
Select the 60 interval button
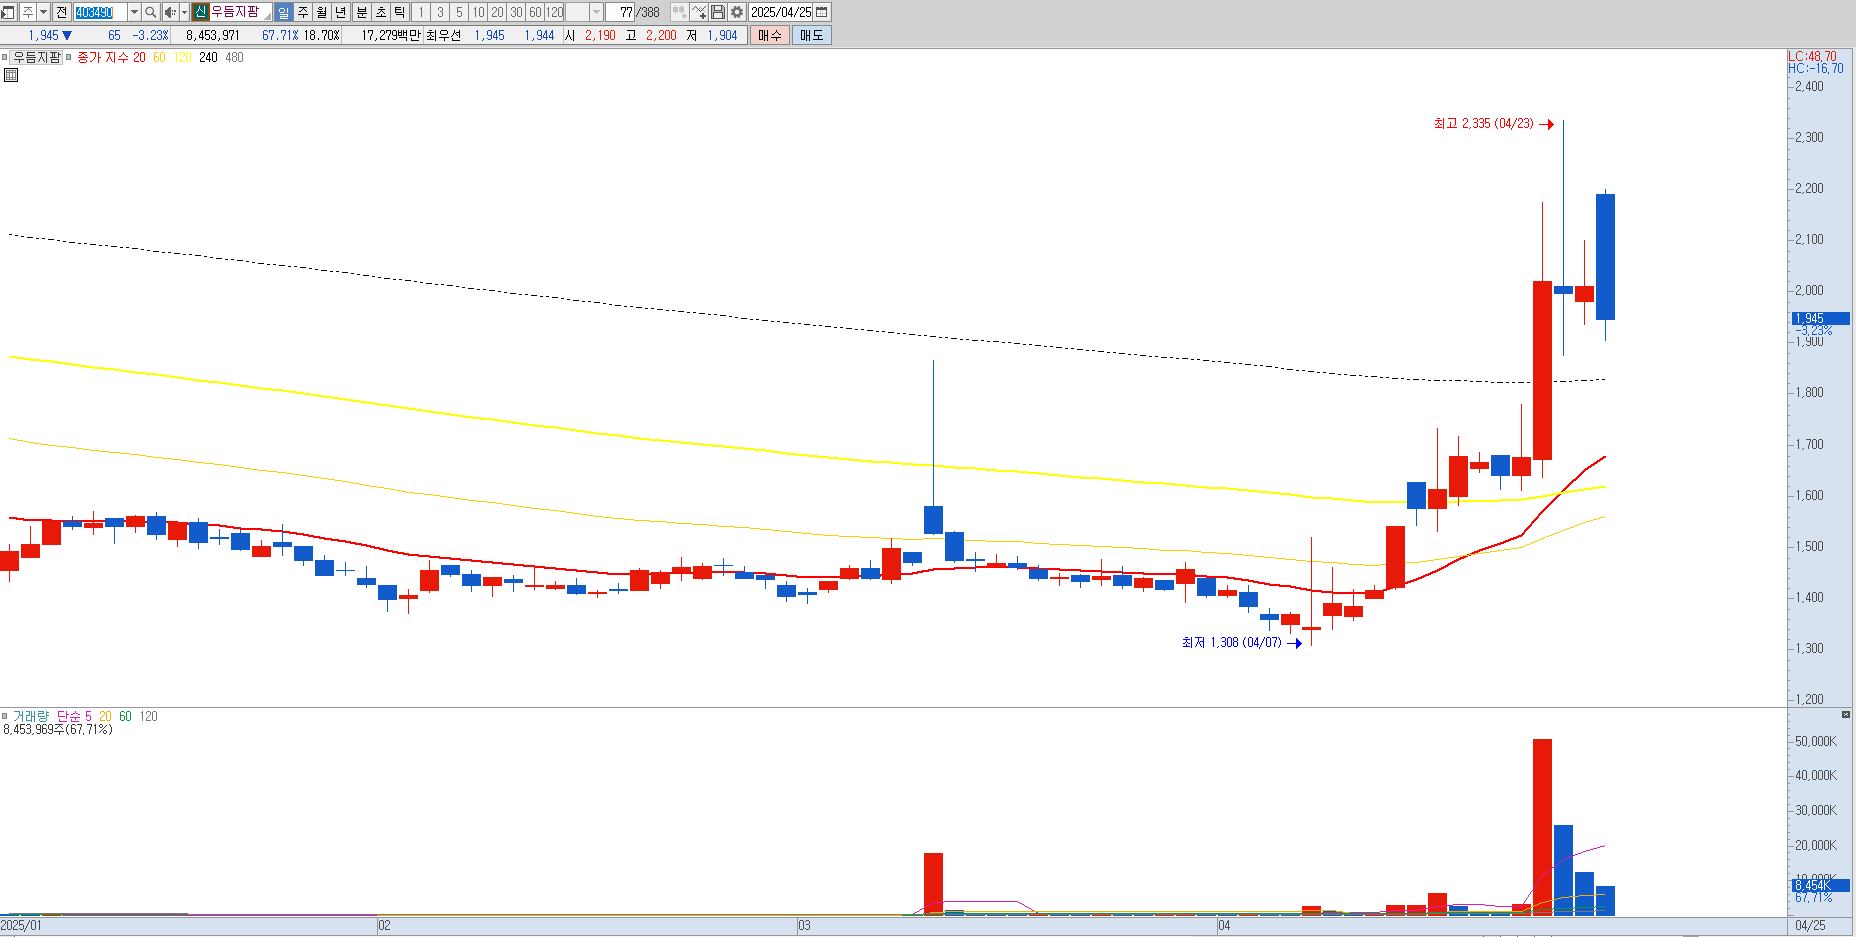[535, 12]
